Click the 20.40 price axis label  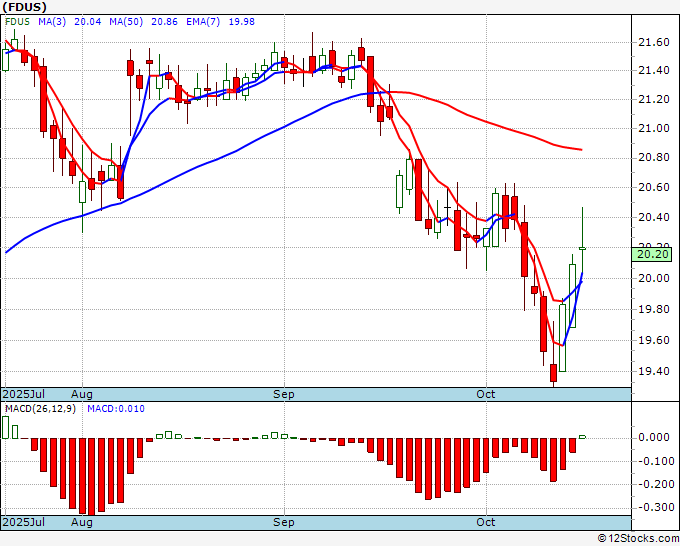click(654, 217)
